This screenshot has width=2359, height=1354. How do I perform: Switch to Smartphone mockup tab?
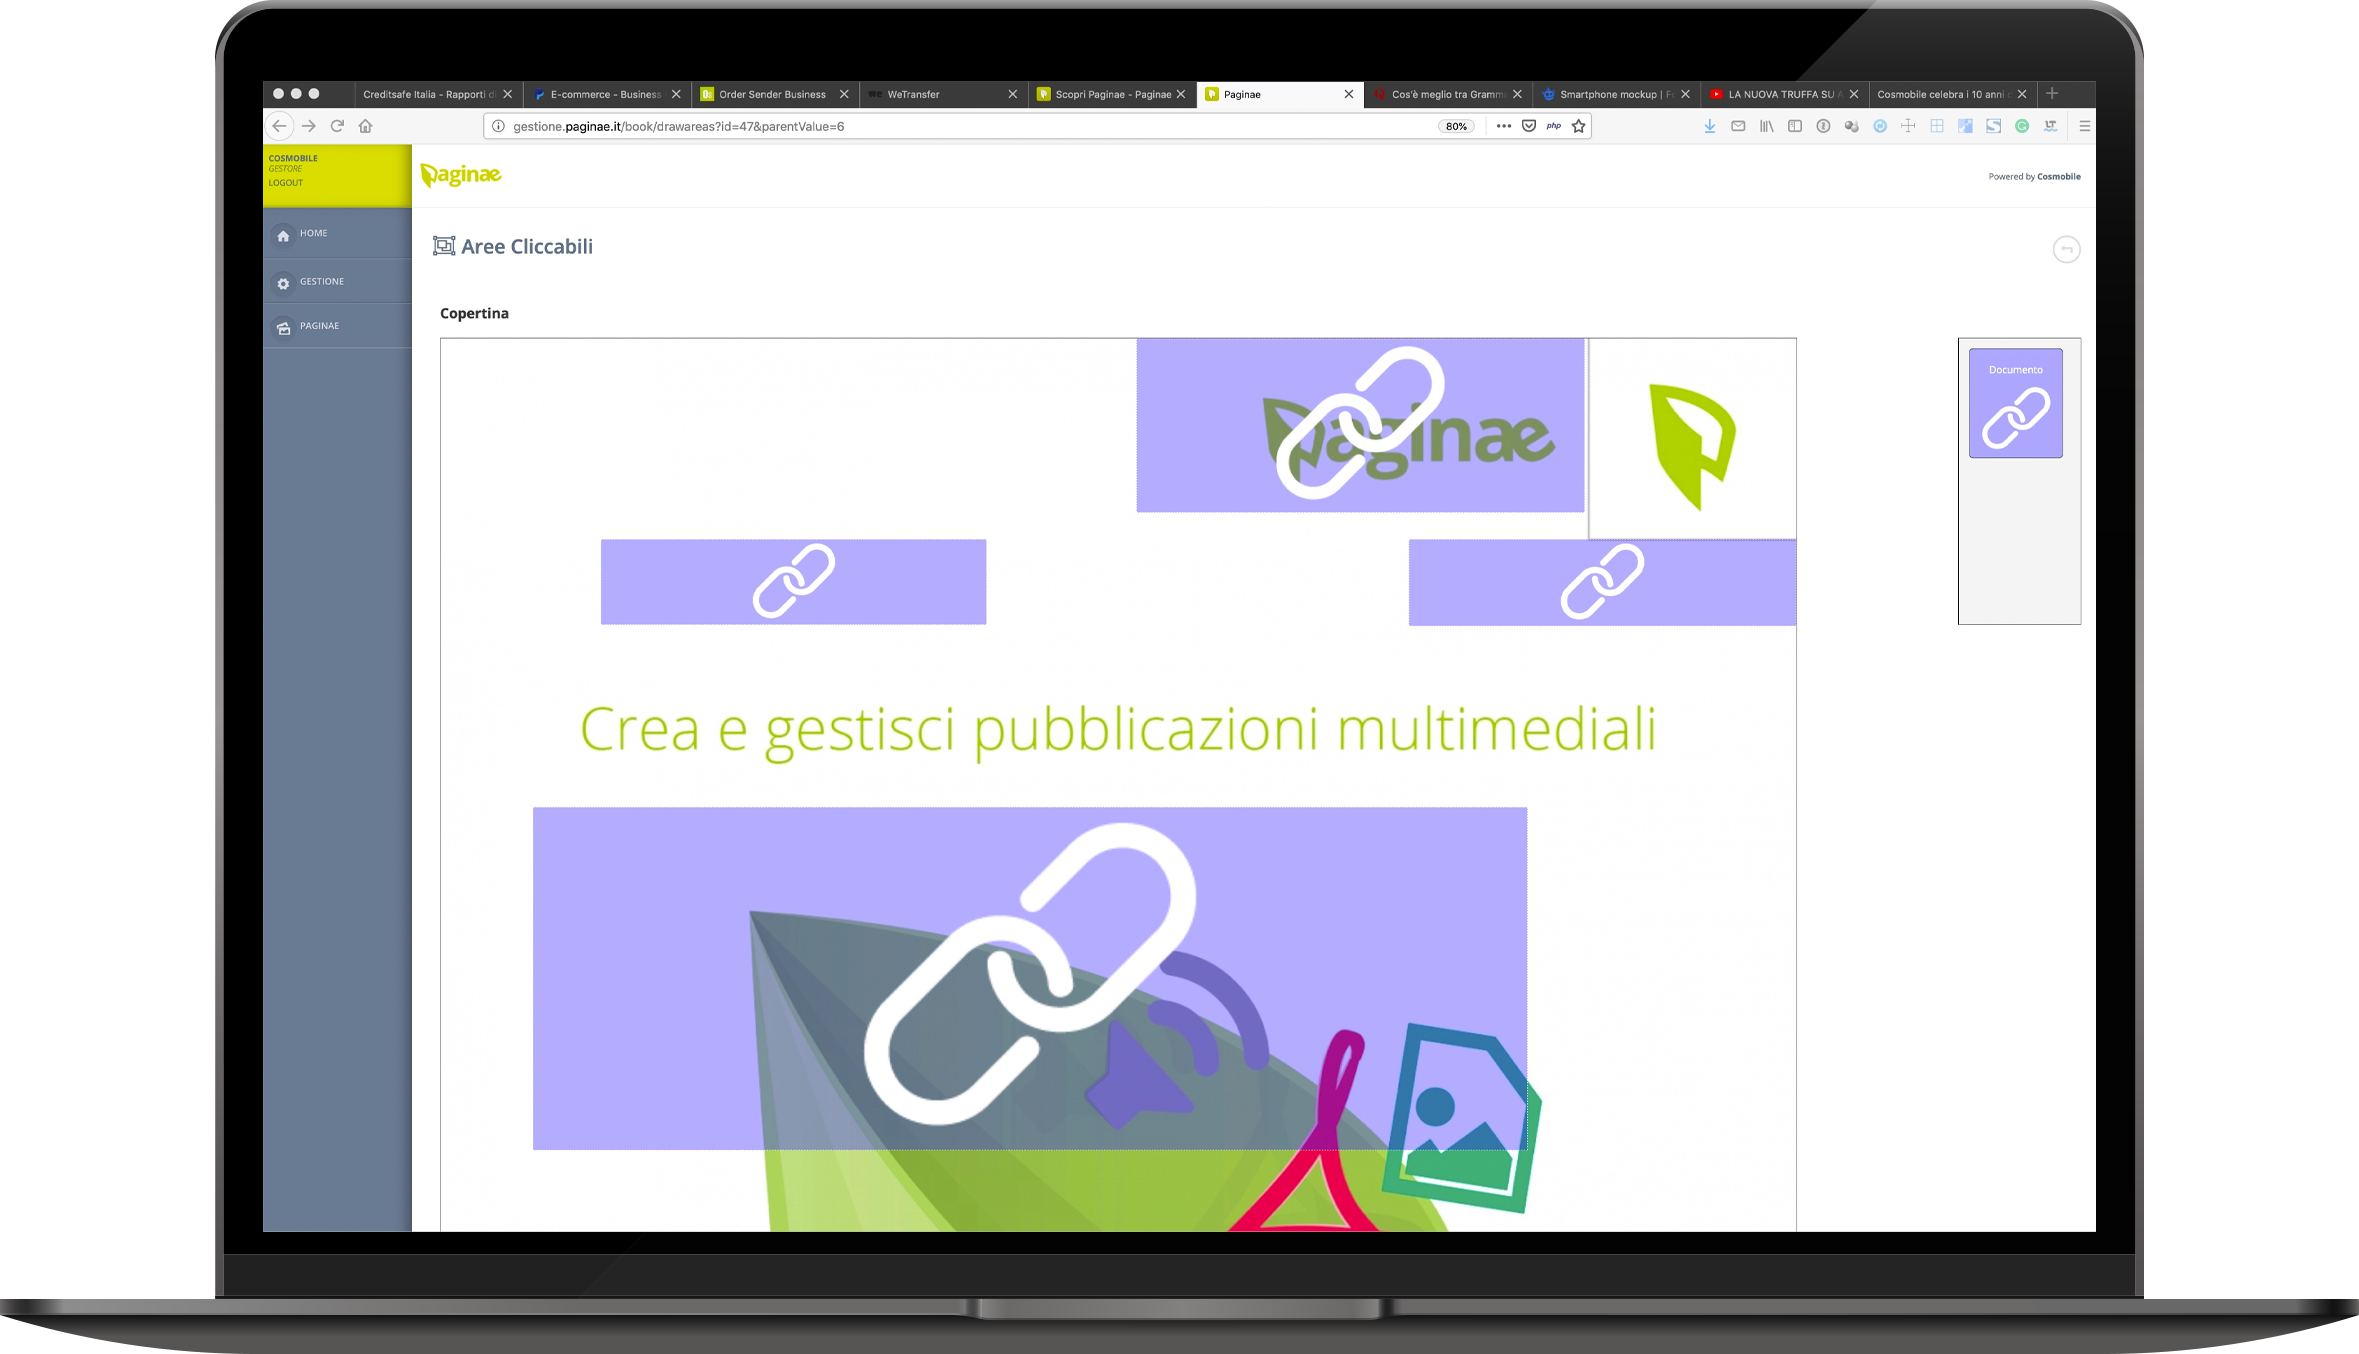point(1616,94)
